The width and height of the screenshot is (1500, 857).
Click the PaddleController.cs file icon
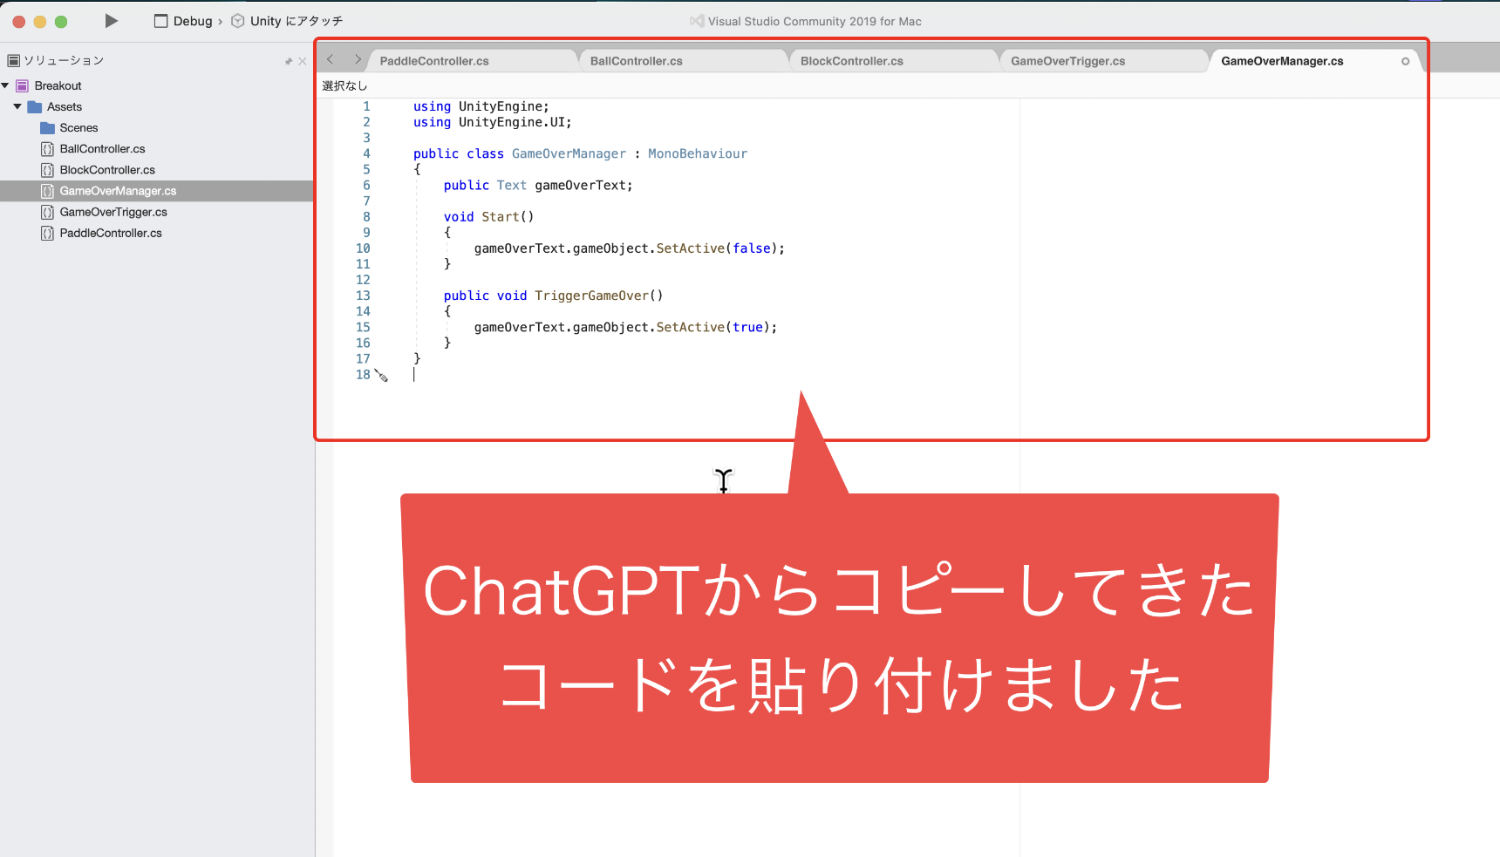coord(47,233)
